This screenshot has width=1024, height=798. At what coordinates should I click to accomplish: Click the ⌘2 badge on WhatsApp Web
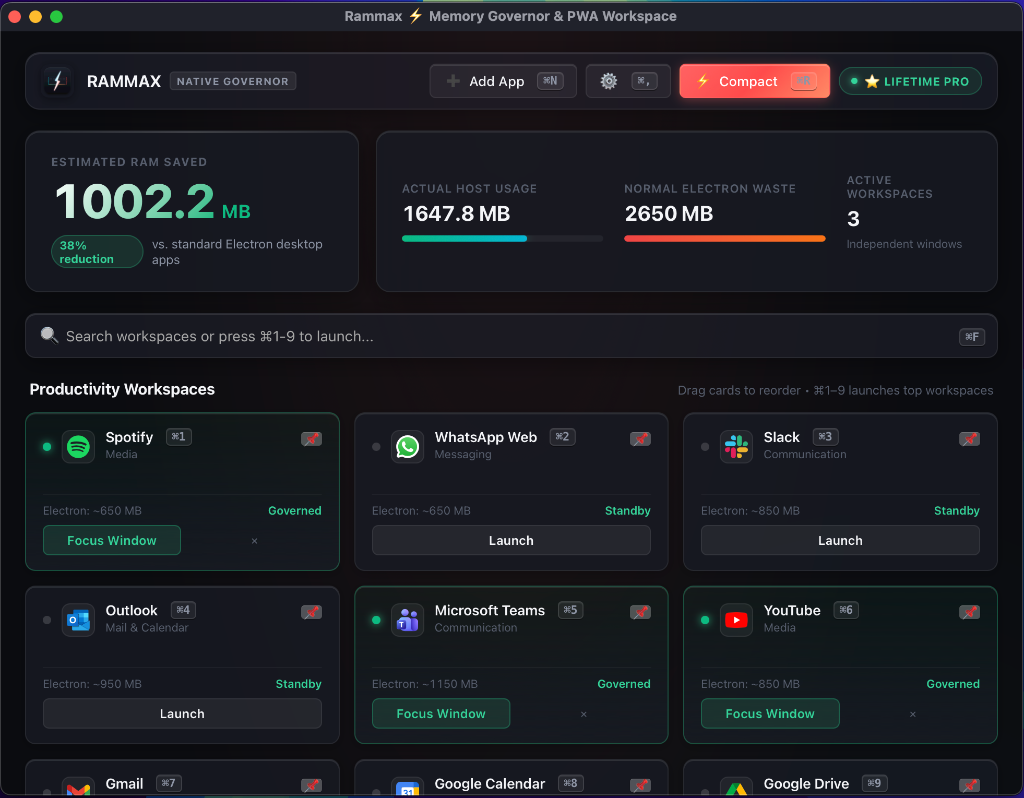pos(562,436)
